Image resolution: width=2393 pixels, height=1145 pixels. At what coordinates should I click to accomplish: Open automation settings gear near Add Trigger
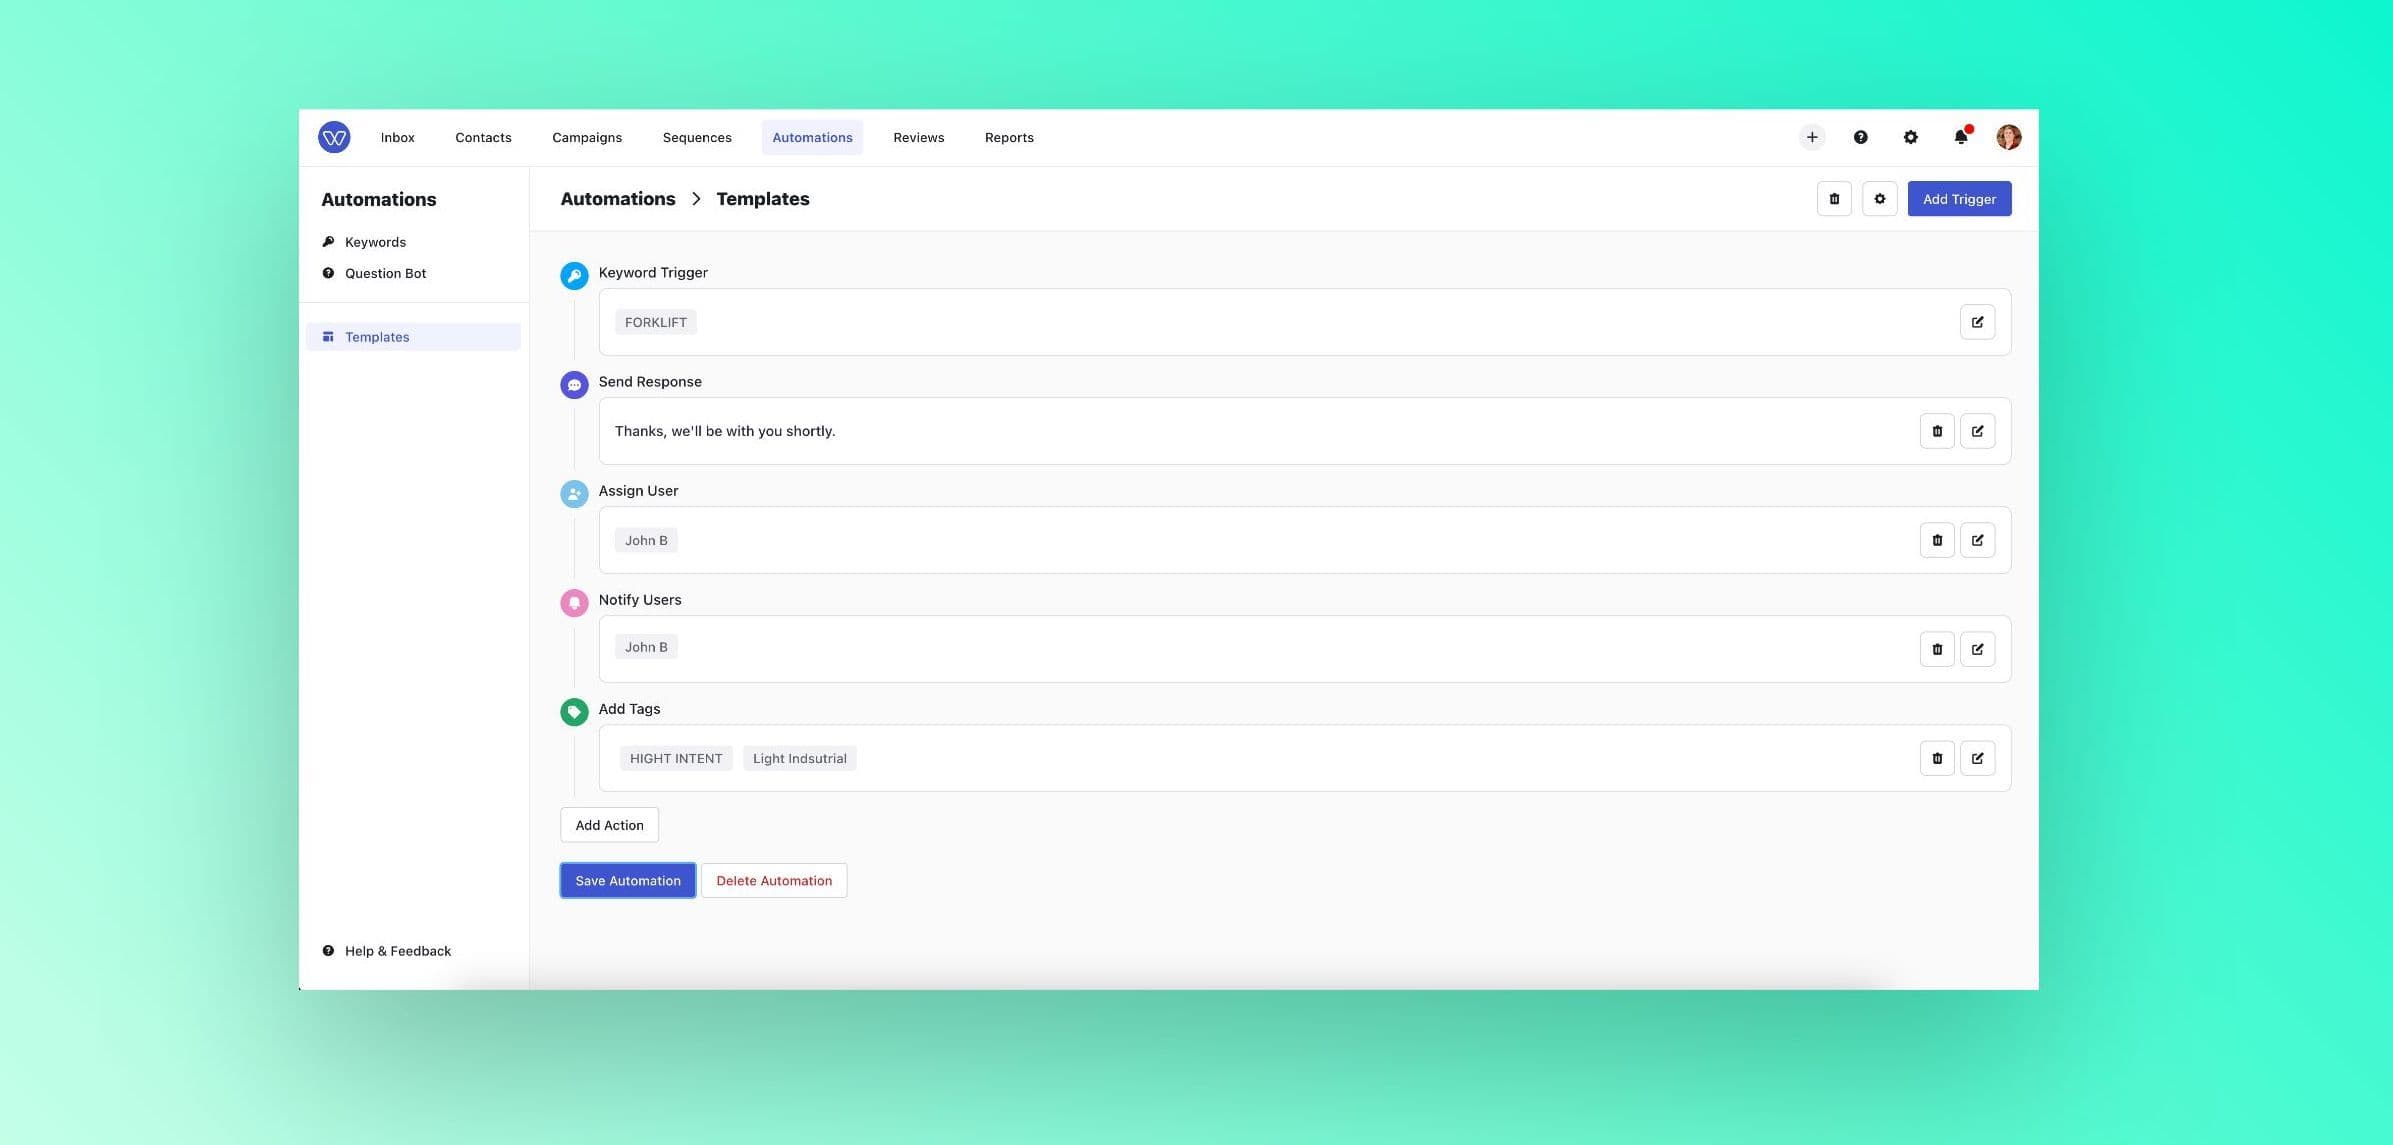click(x=1880, y=198)
